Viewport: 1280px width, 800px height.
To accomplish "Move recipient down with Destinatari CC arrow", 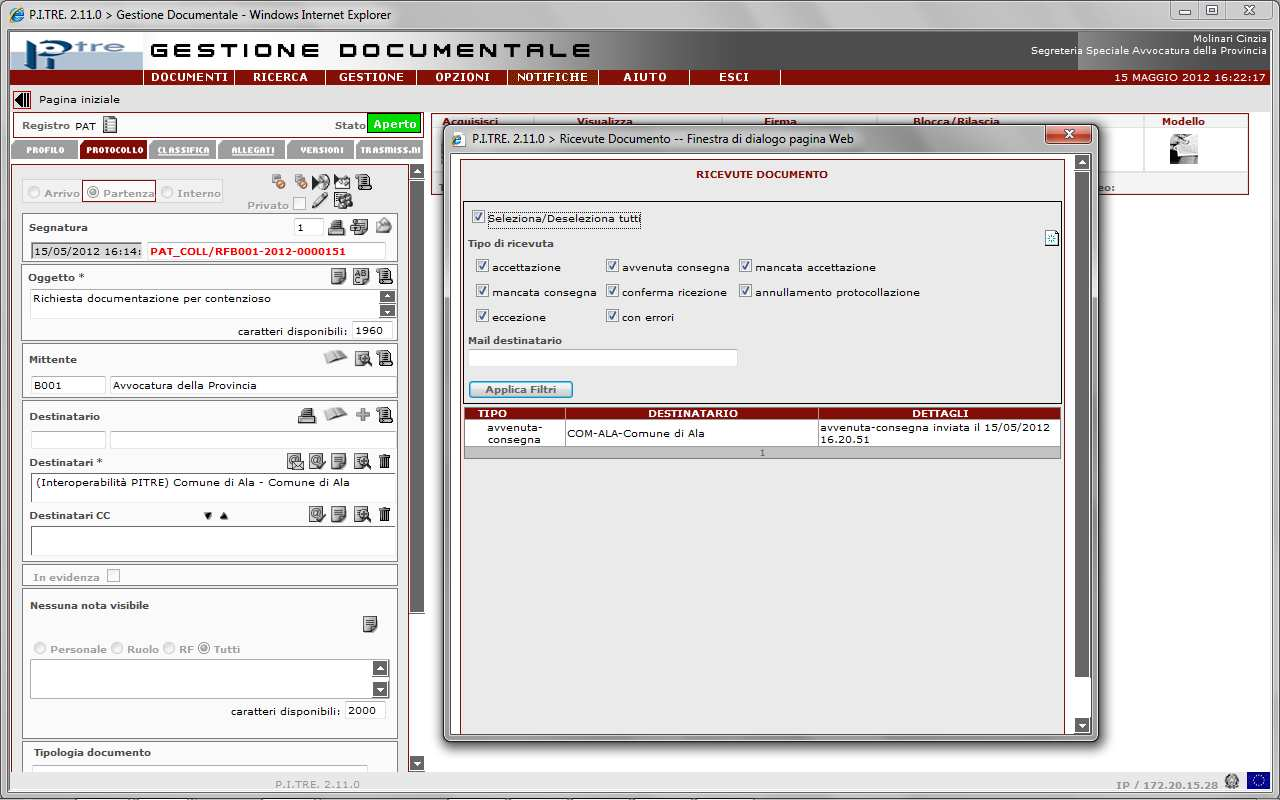I will coord(208,516).
